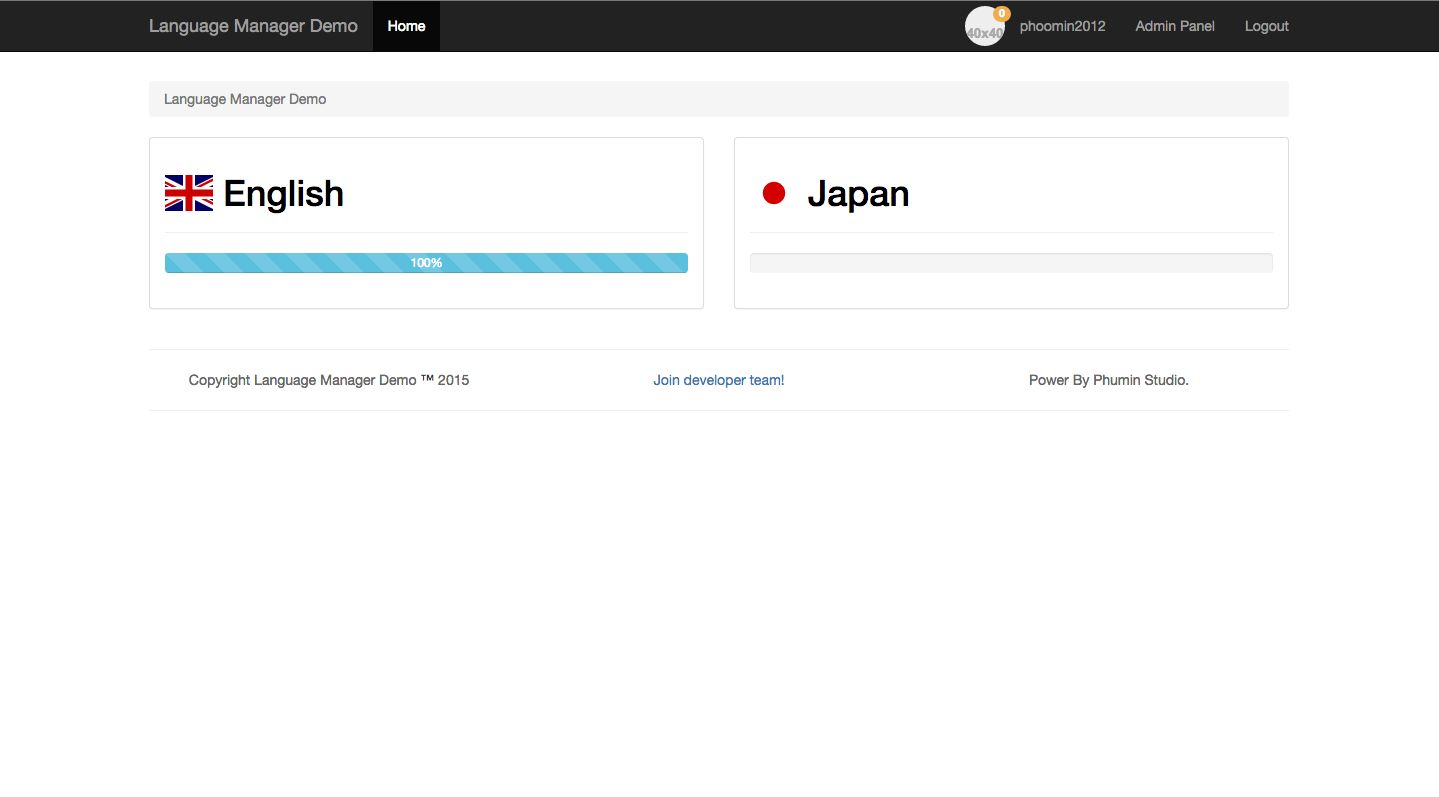Click the Japan red circle flag icon

[x=773, y=193]
